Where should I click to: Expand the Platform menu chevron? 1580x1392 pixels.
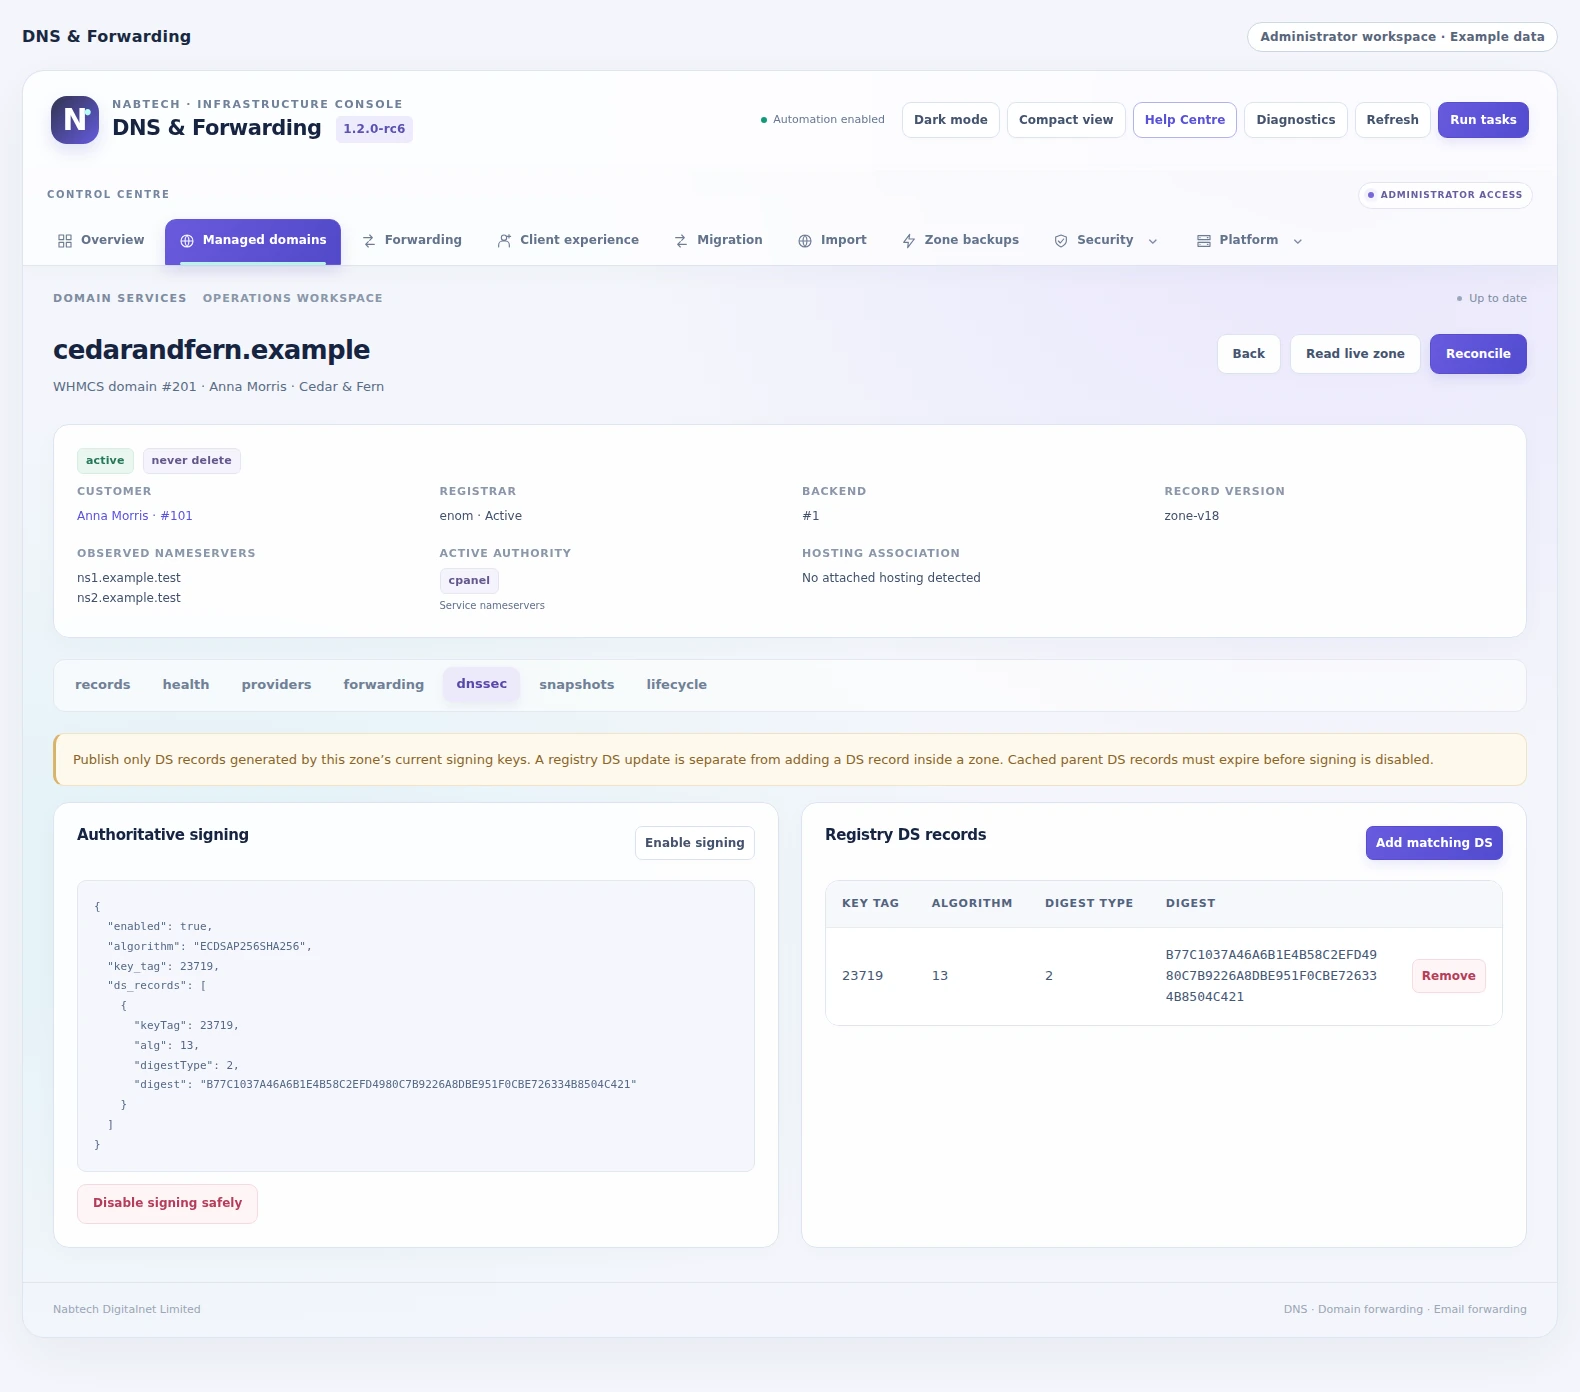[x=1298, y=241]
